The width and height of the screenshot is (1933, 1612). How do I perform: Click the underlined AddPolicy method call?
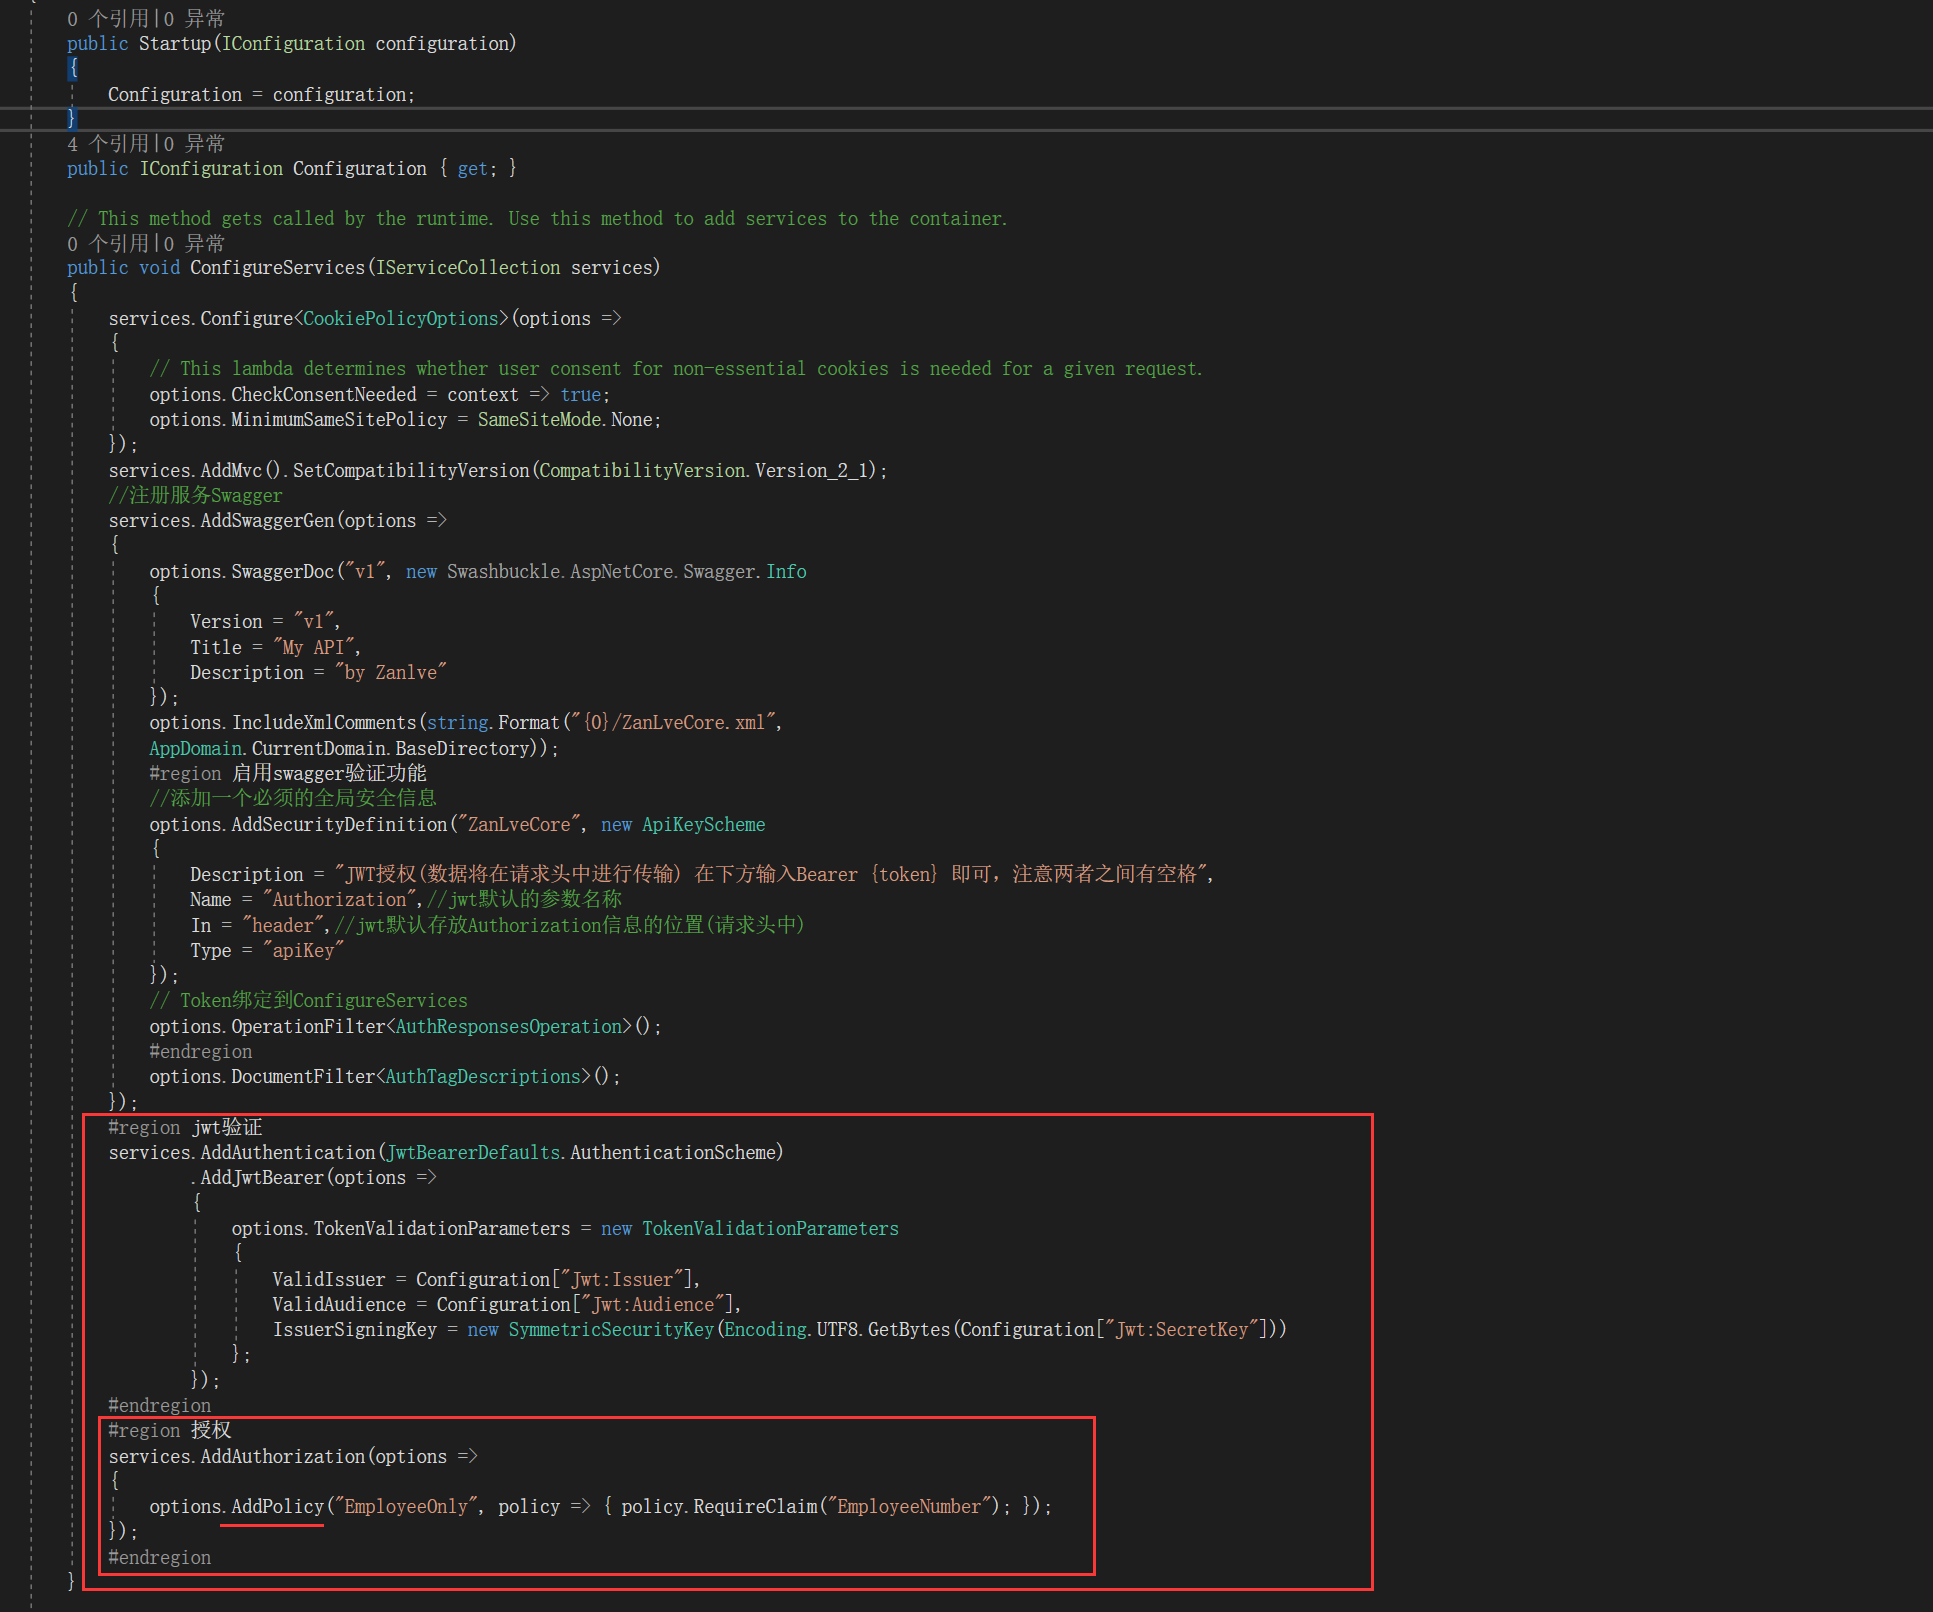click(277, 1507)
